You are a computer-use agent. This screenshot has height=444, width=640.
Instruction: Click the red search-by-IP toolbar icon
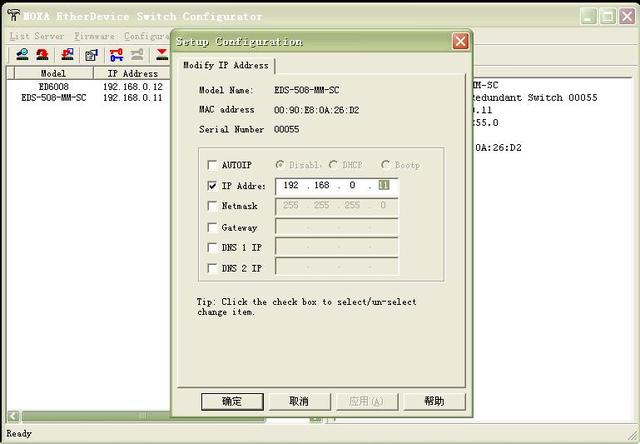[42, 54]
